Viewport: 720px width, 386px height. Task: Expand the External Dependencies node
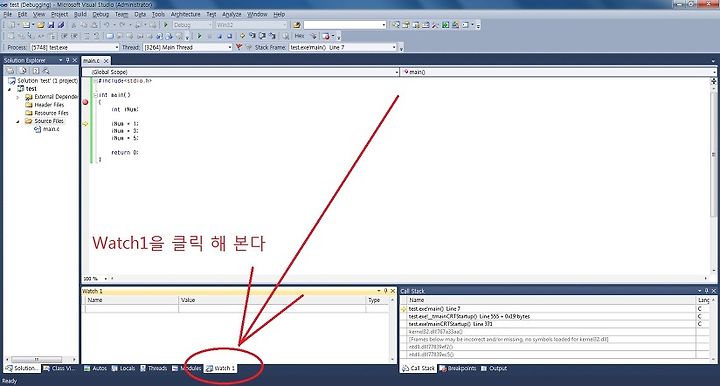coord(18,97)
